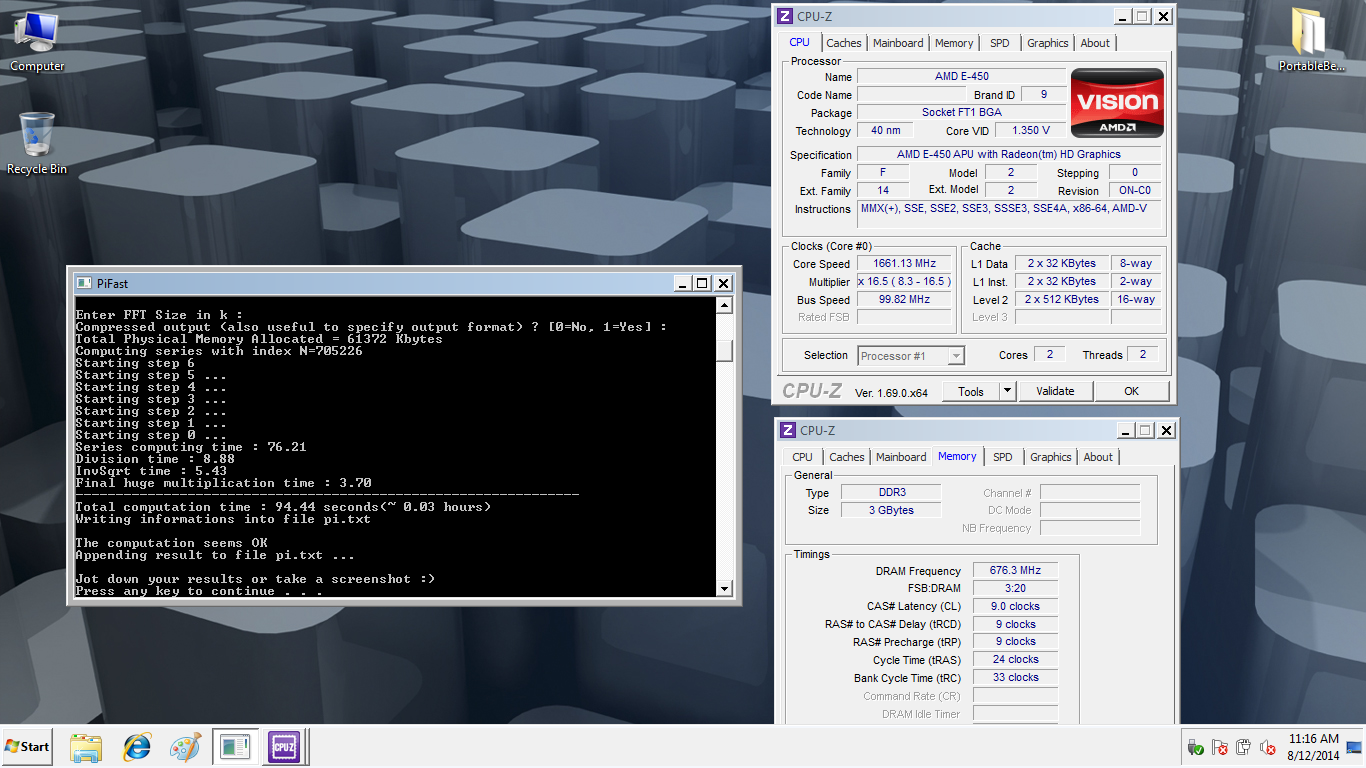Viewport: 1366px width, 768px height.
Task: Click the Memory Size value 3 GBytes
Action: (x=890, y=510)
